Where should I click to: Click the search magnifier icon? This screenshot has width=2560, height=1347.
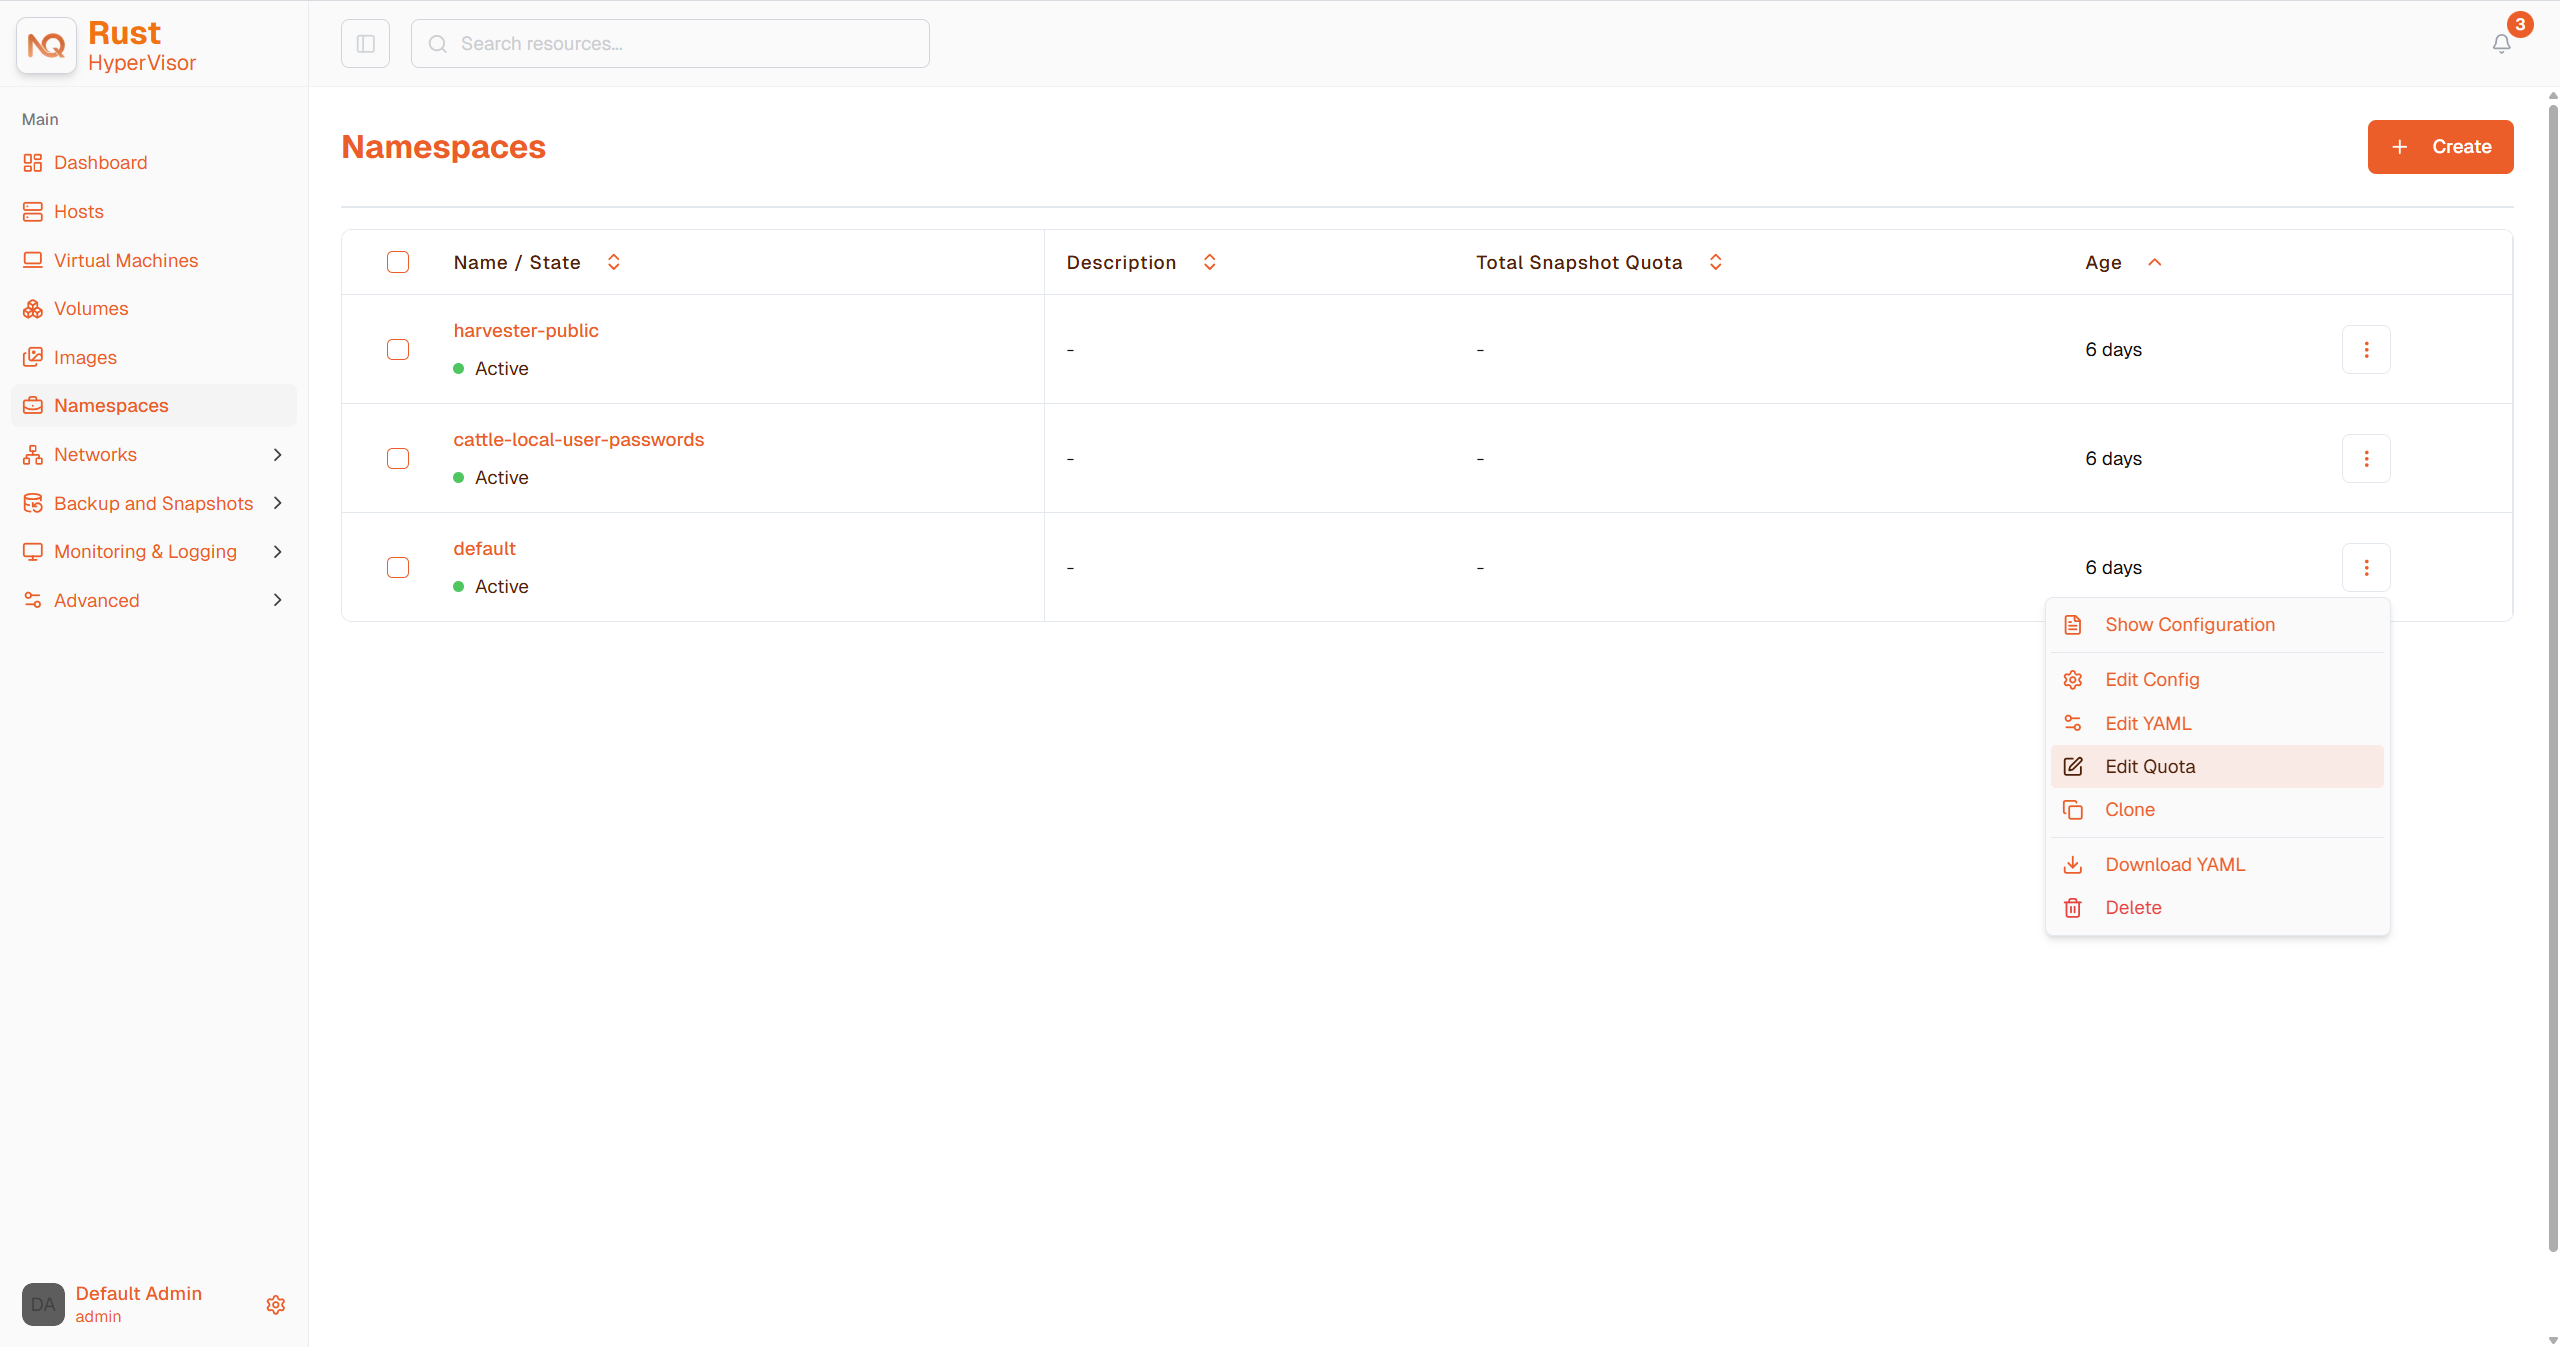(437, 44)
